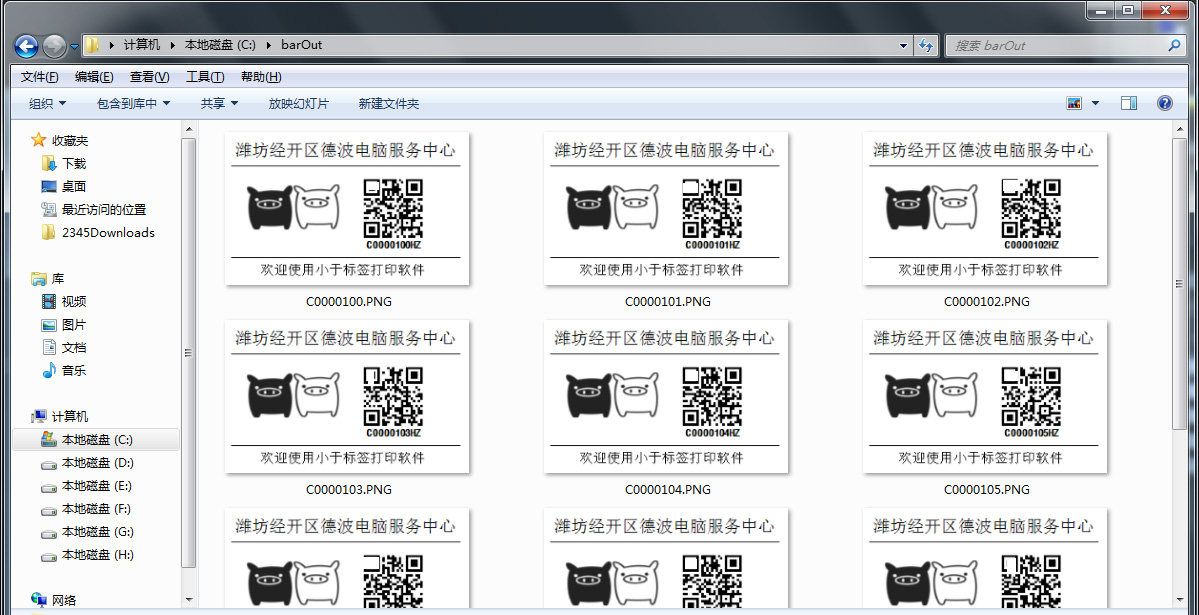1199x615 pixels.
Task: Select the 文档 library
Action: (74, 347)
